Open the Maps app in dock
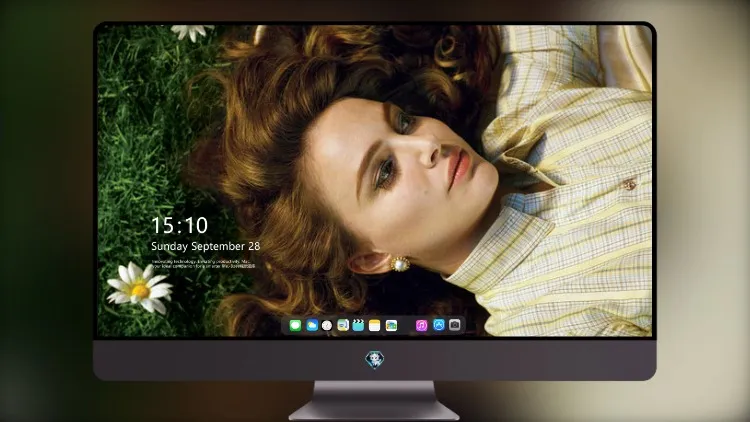750x422 pixels. (x=343, y=325)
